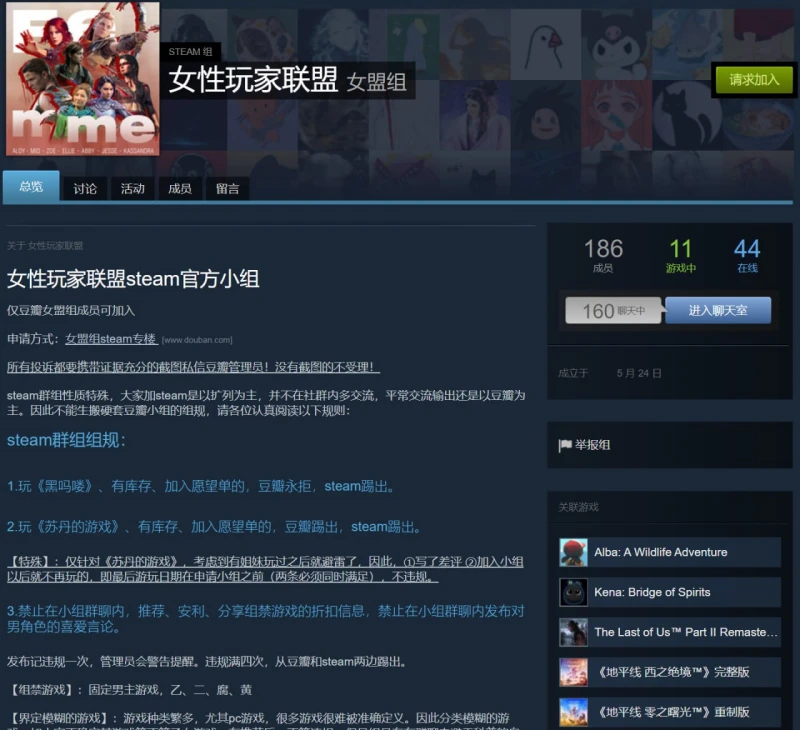Image resolution: width=800 pixels, height=730 pixels.
Task: Open the 讨论 discussions tab
Action: click(85, 189)
